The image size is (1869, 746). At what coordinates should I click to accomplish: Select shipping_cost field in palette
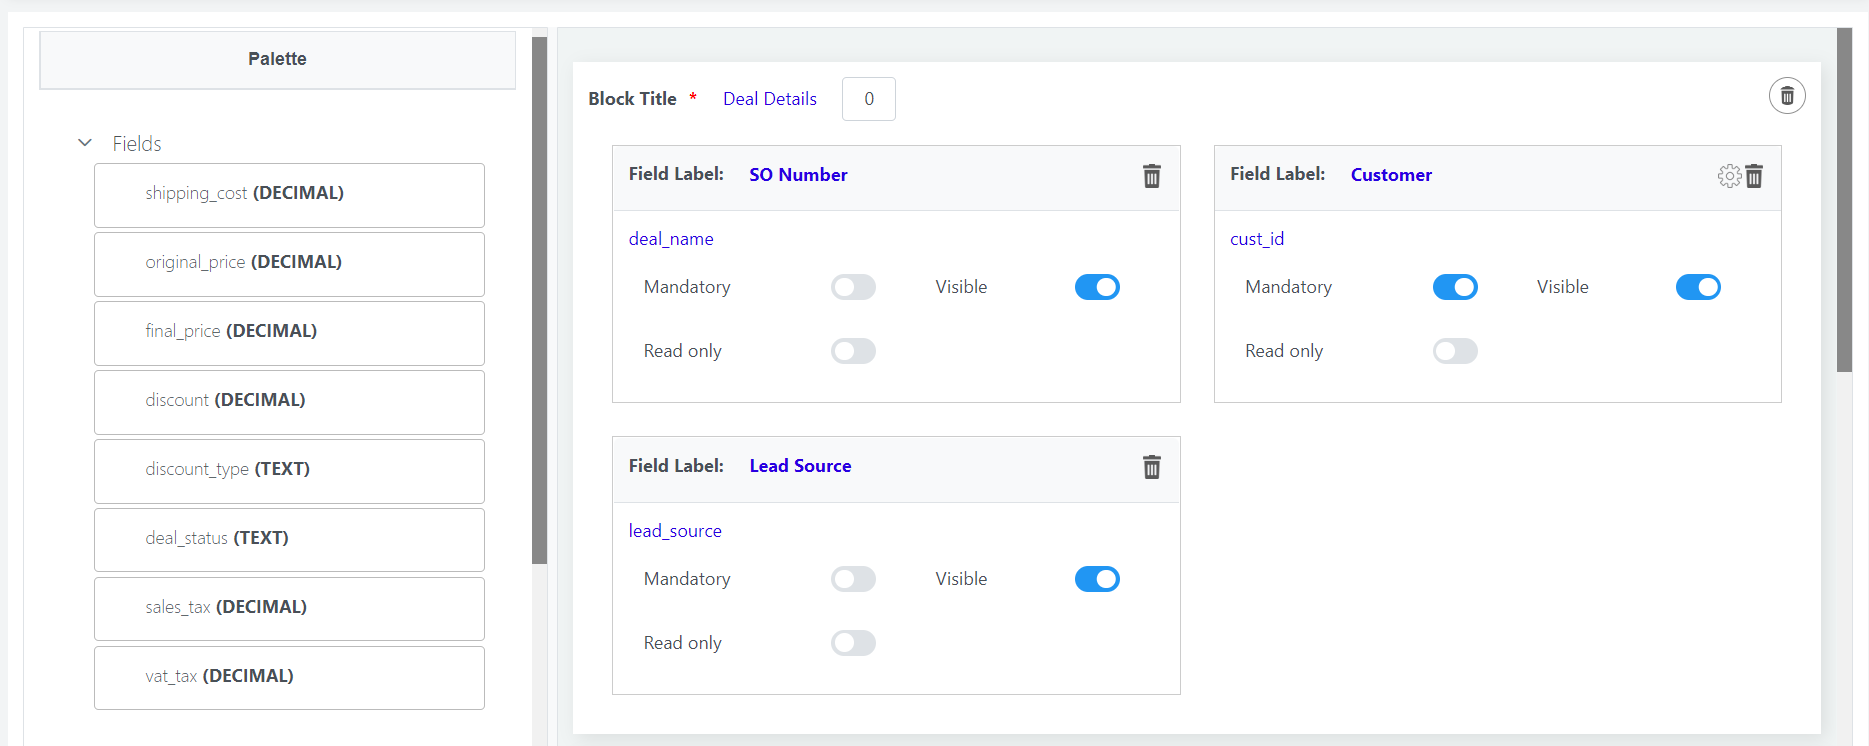289,195
